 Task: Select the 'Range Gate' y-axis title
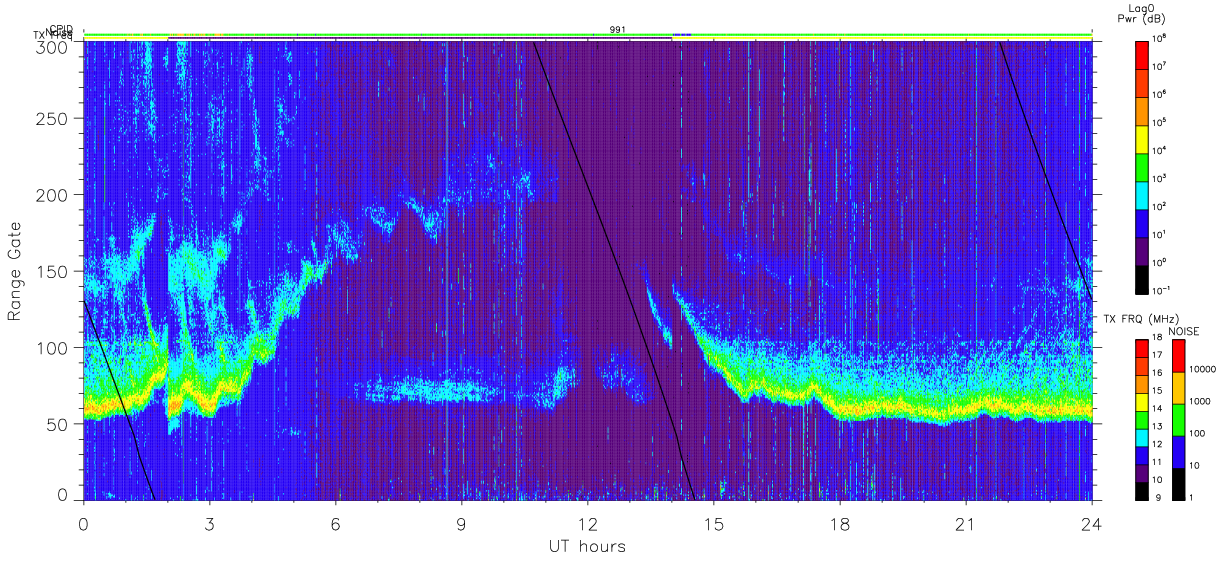(x=16, y=270)
